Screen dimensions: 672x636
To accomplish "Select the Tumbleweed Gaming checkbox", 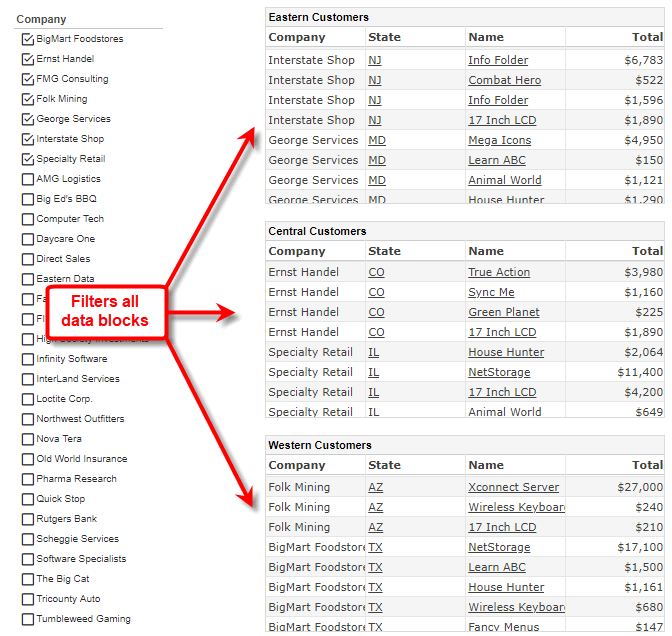I will [27, 619].
